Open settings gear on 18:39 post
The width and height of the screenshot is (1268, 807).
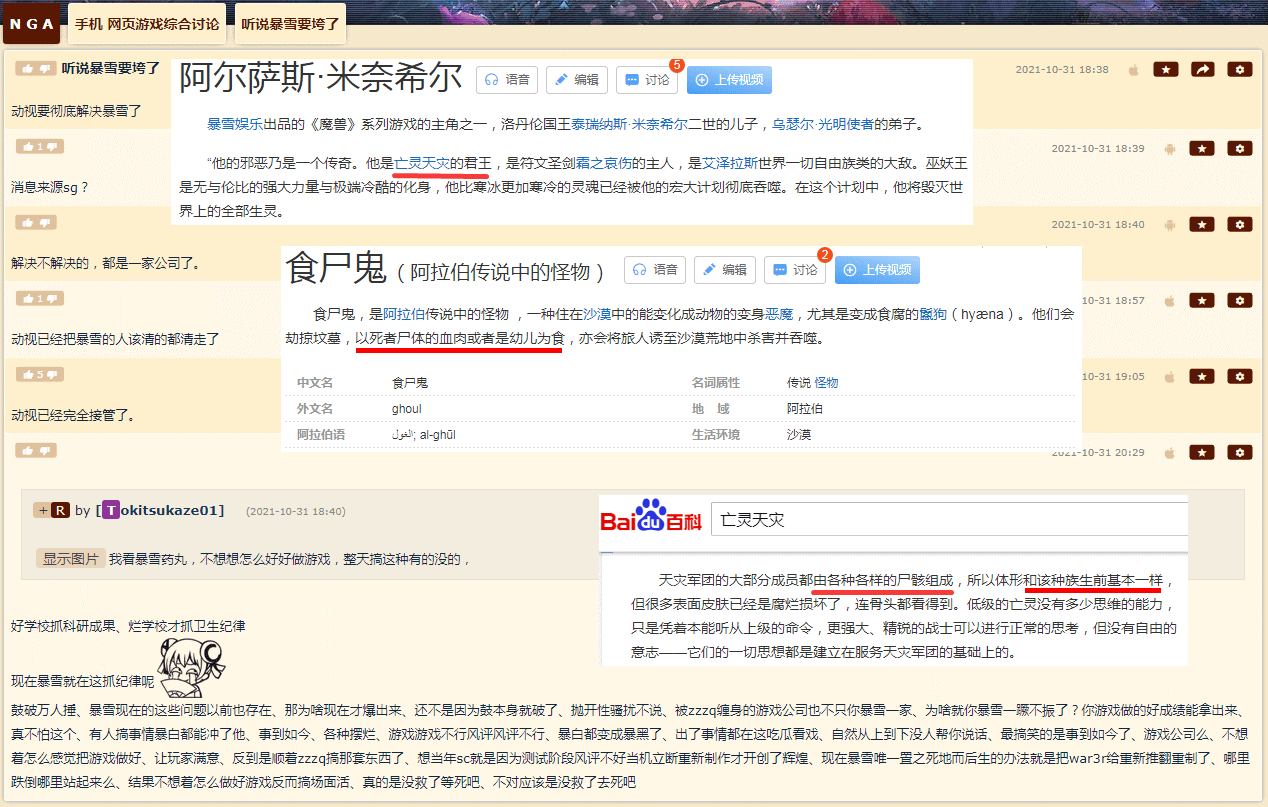(1240, 148)
